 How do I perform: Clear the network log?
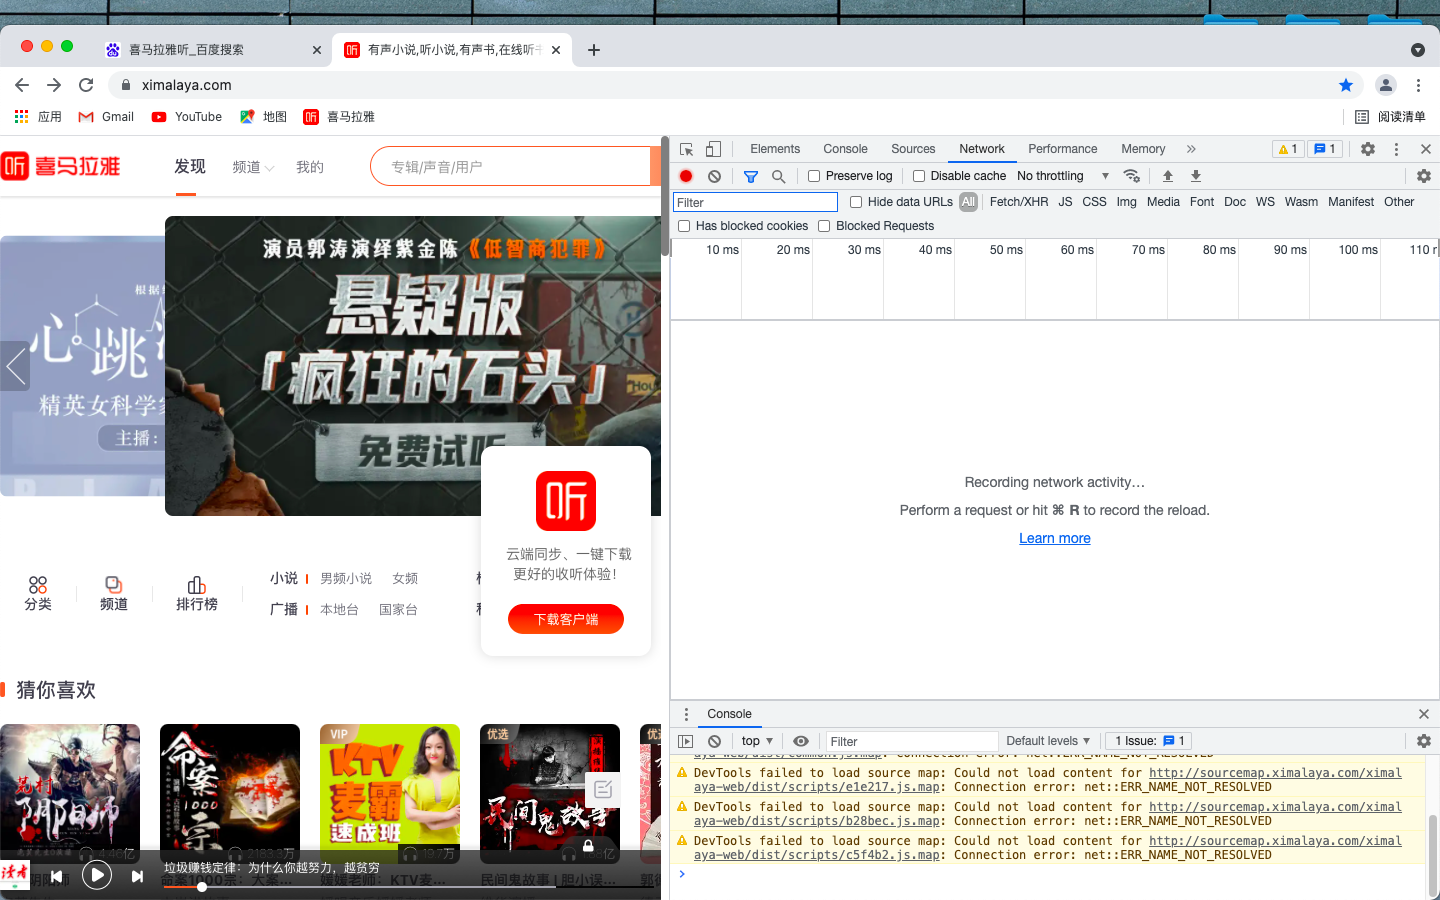click(x=714, y=176)
